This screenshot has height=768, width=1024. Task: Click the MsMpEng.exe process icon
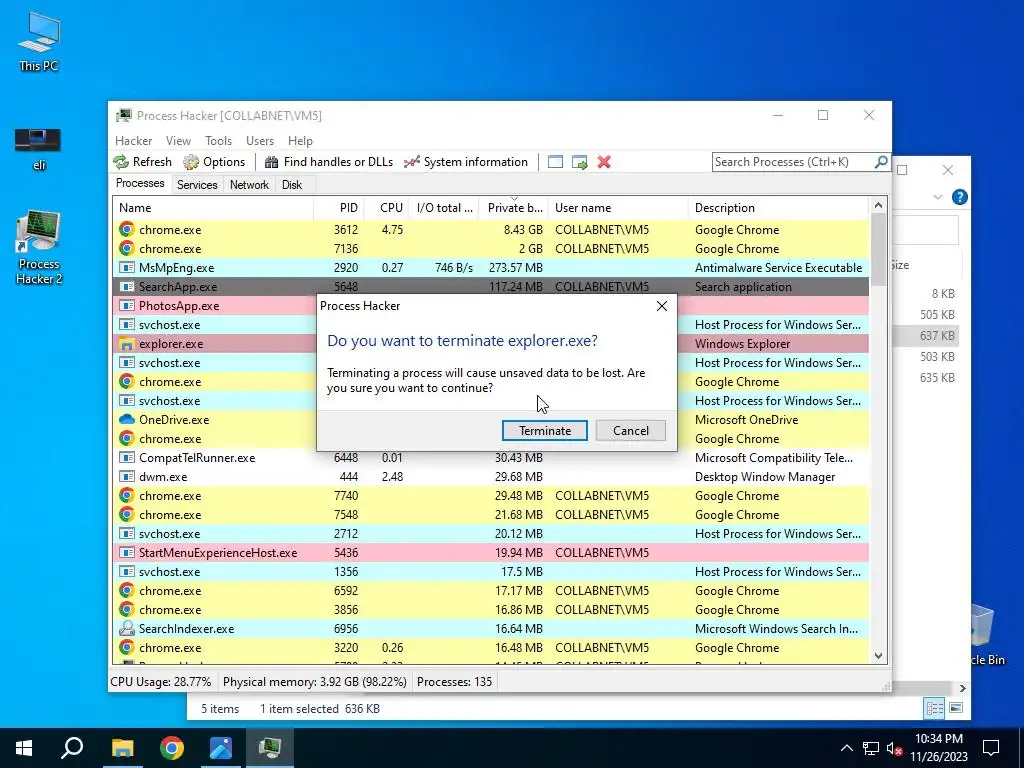coord(127,267)
